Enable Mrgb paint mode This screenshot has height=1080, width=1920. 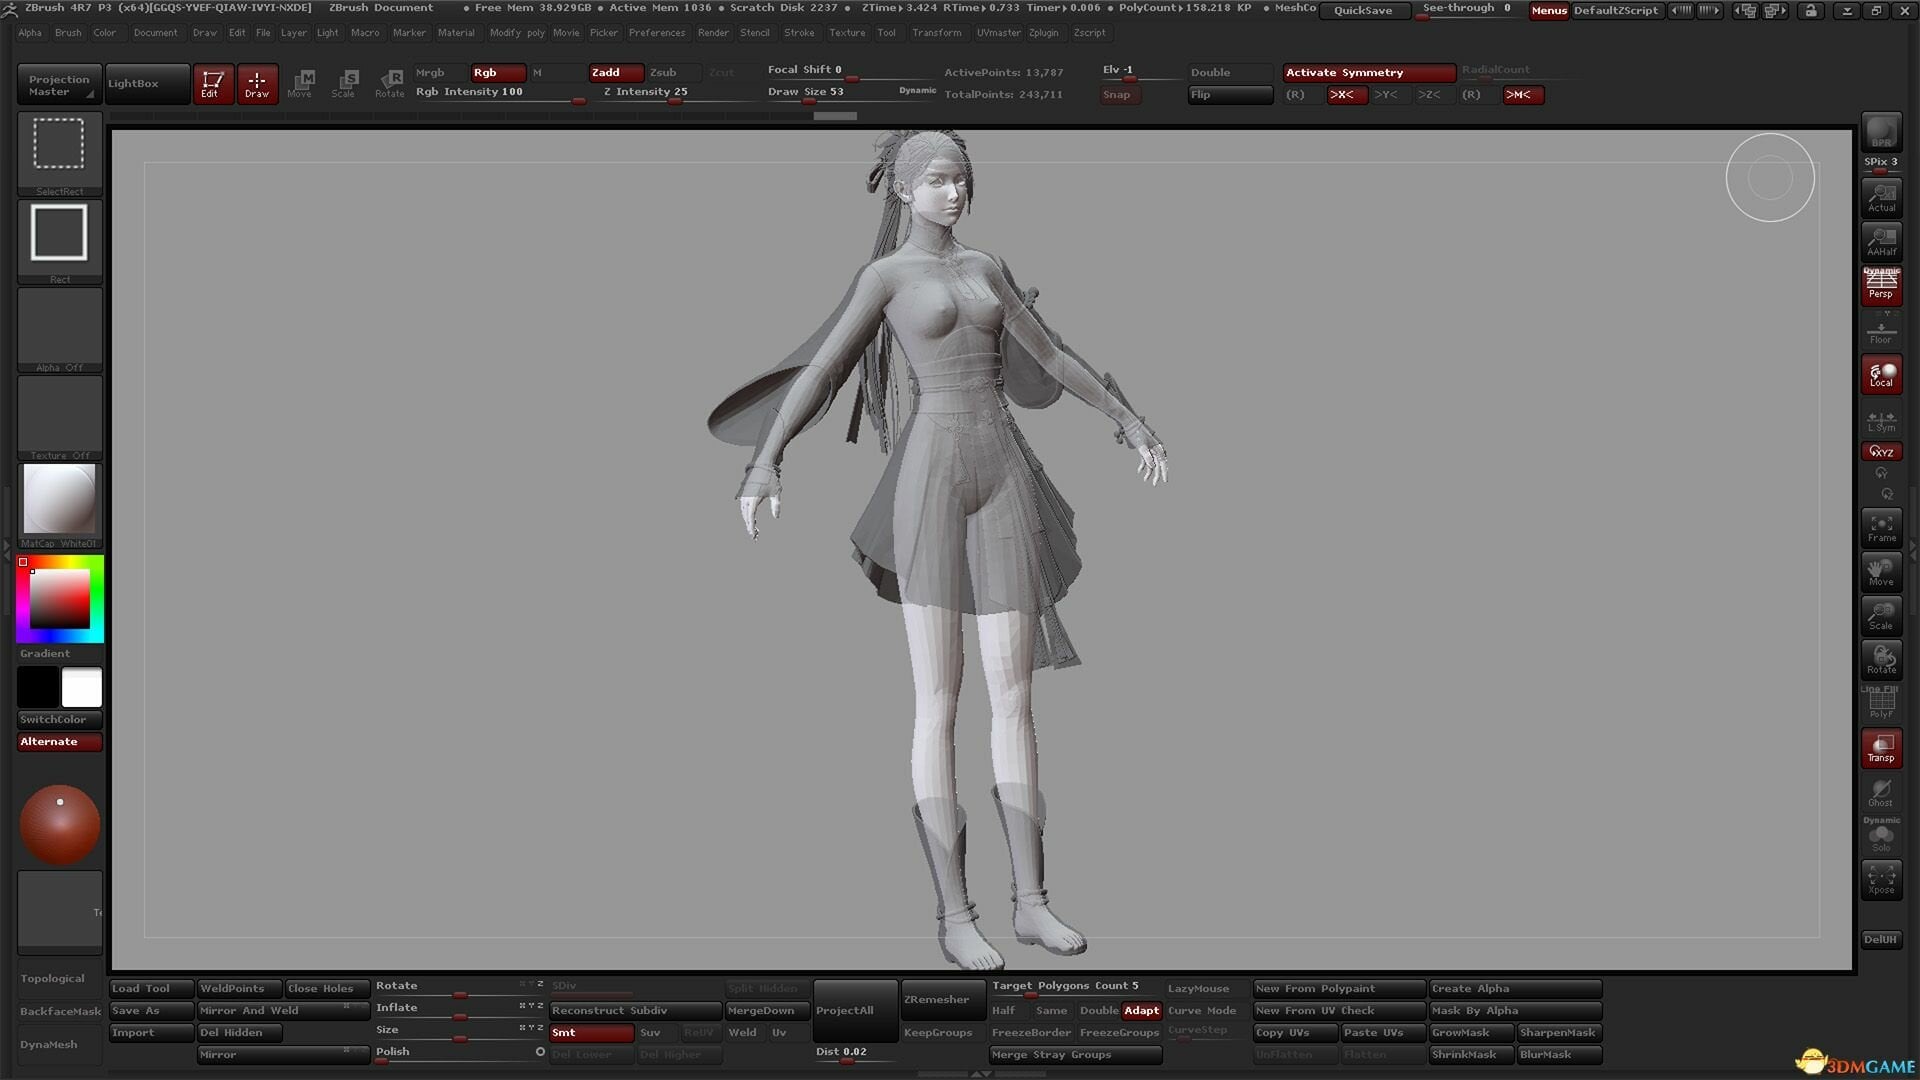click(x=439, y=72)
